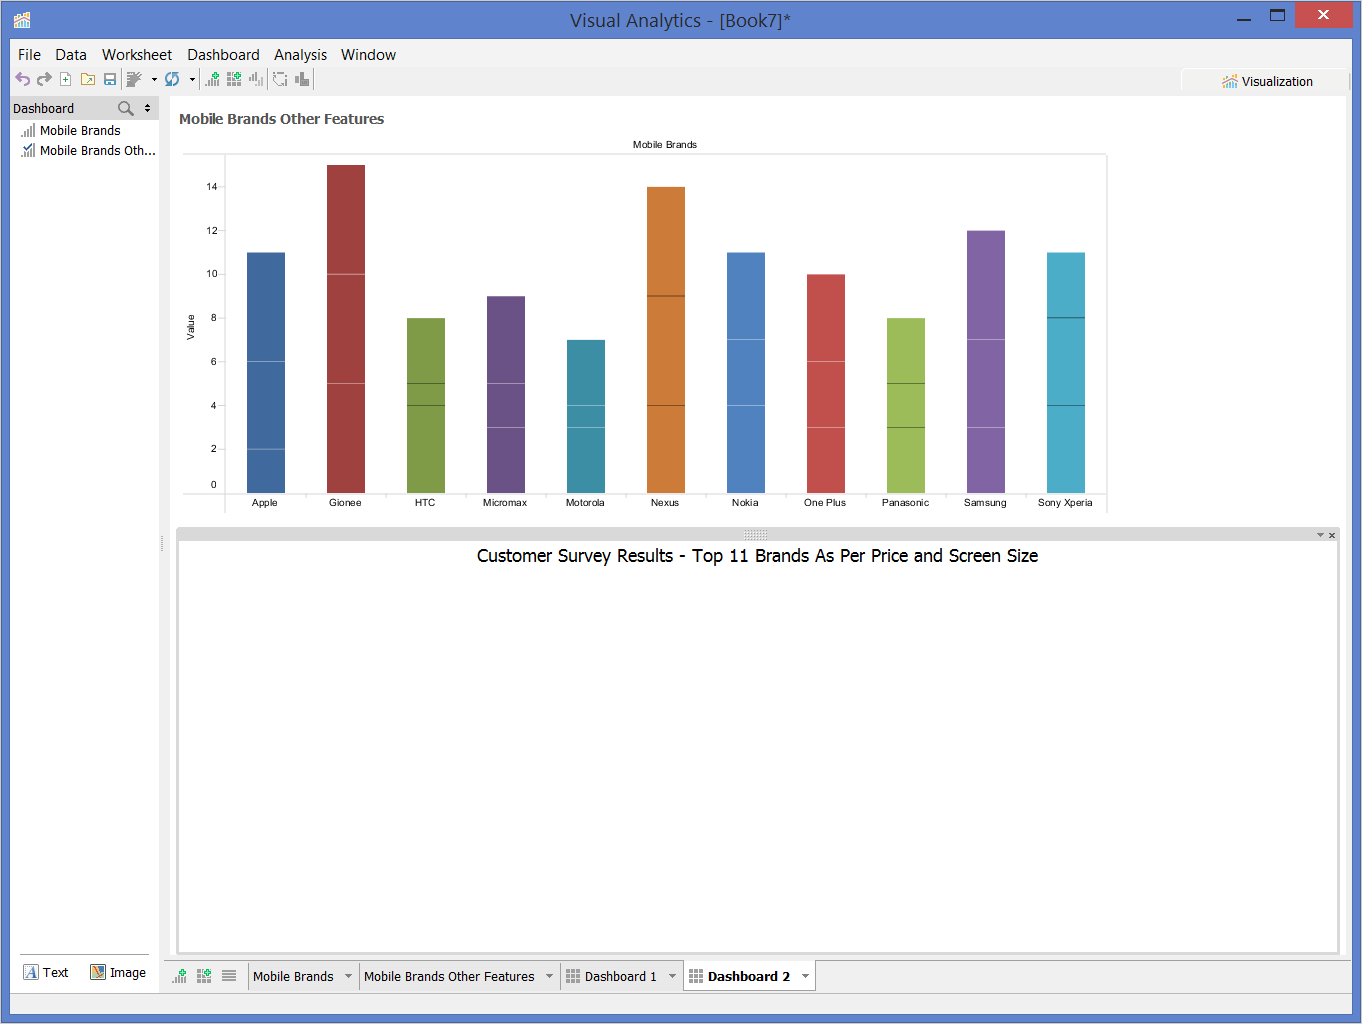Screen dimensions: 1362x1024
Task: Click the splitter handle beside Dashboard panel
Action: tap(162, 543)
